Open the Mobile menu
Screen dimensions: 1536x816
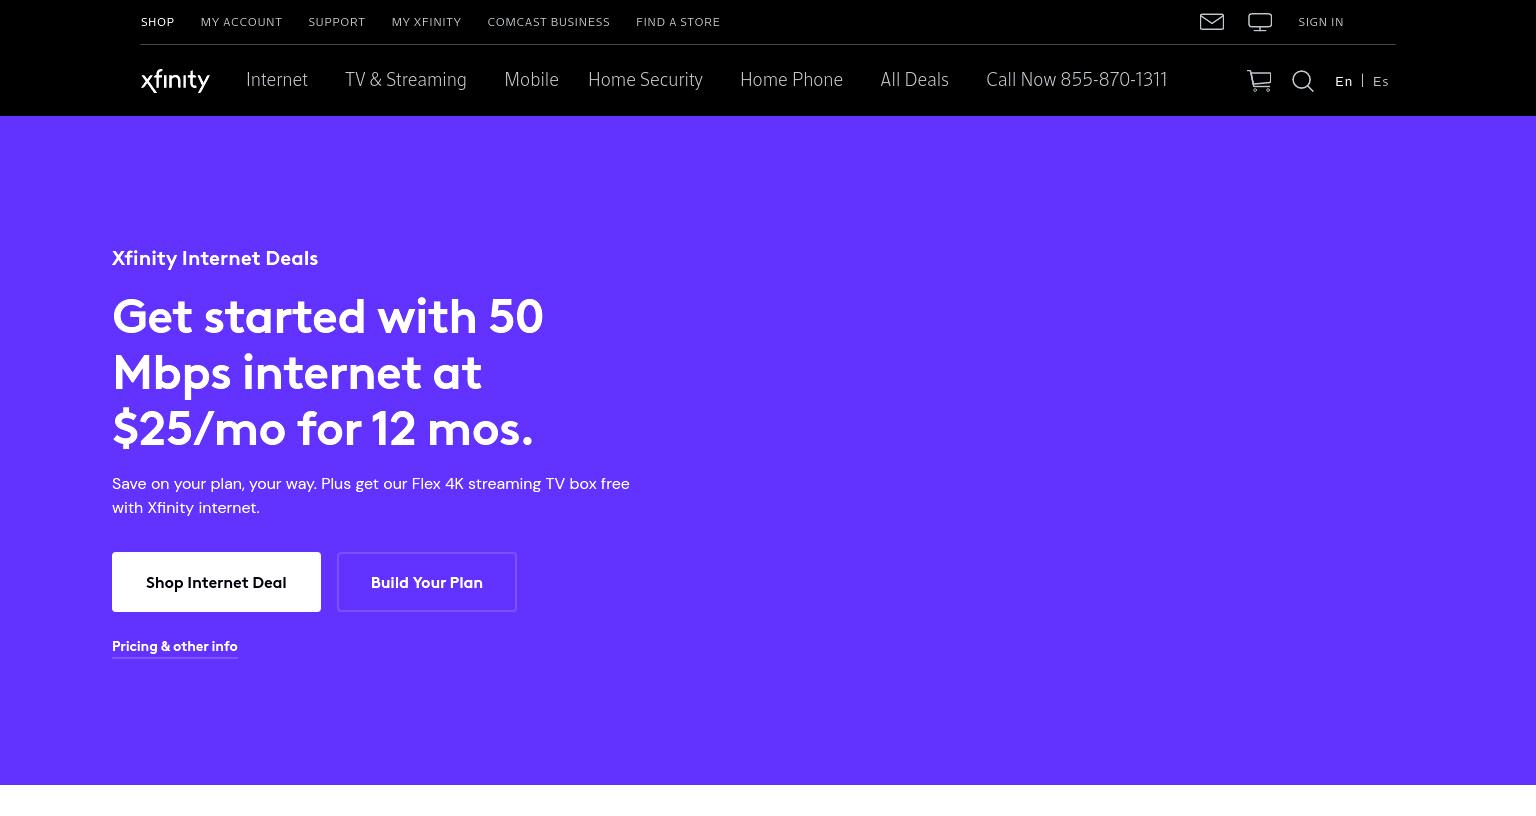531,80
